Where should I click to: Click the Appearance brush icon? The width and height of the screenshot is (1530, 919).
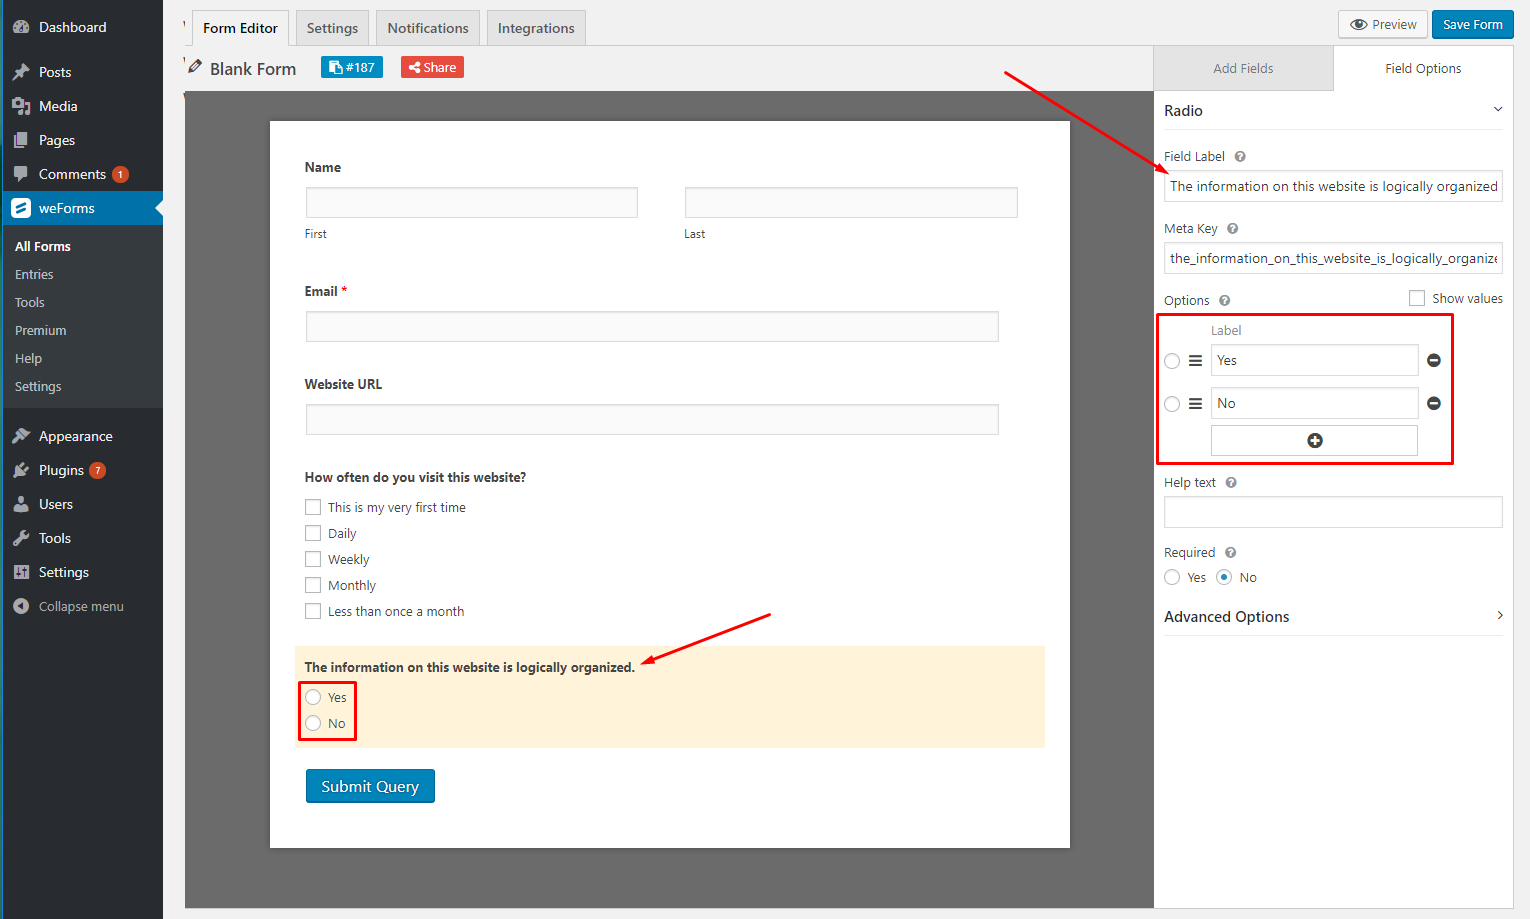[21, 436]
